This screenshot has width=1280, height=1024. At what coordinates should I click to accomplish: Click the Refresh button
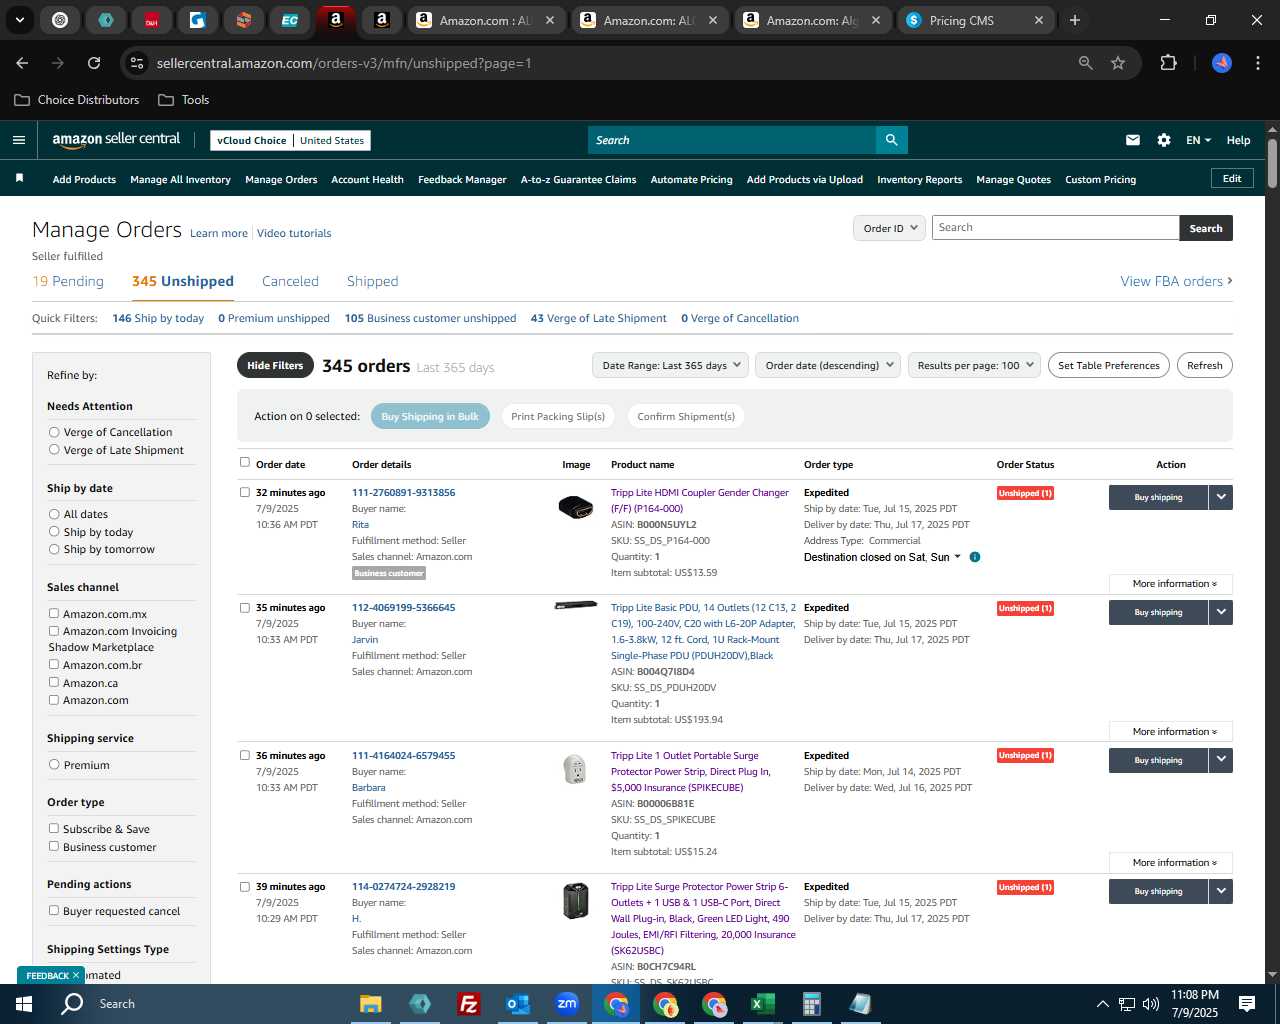(x=1204, y=365)
